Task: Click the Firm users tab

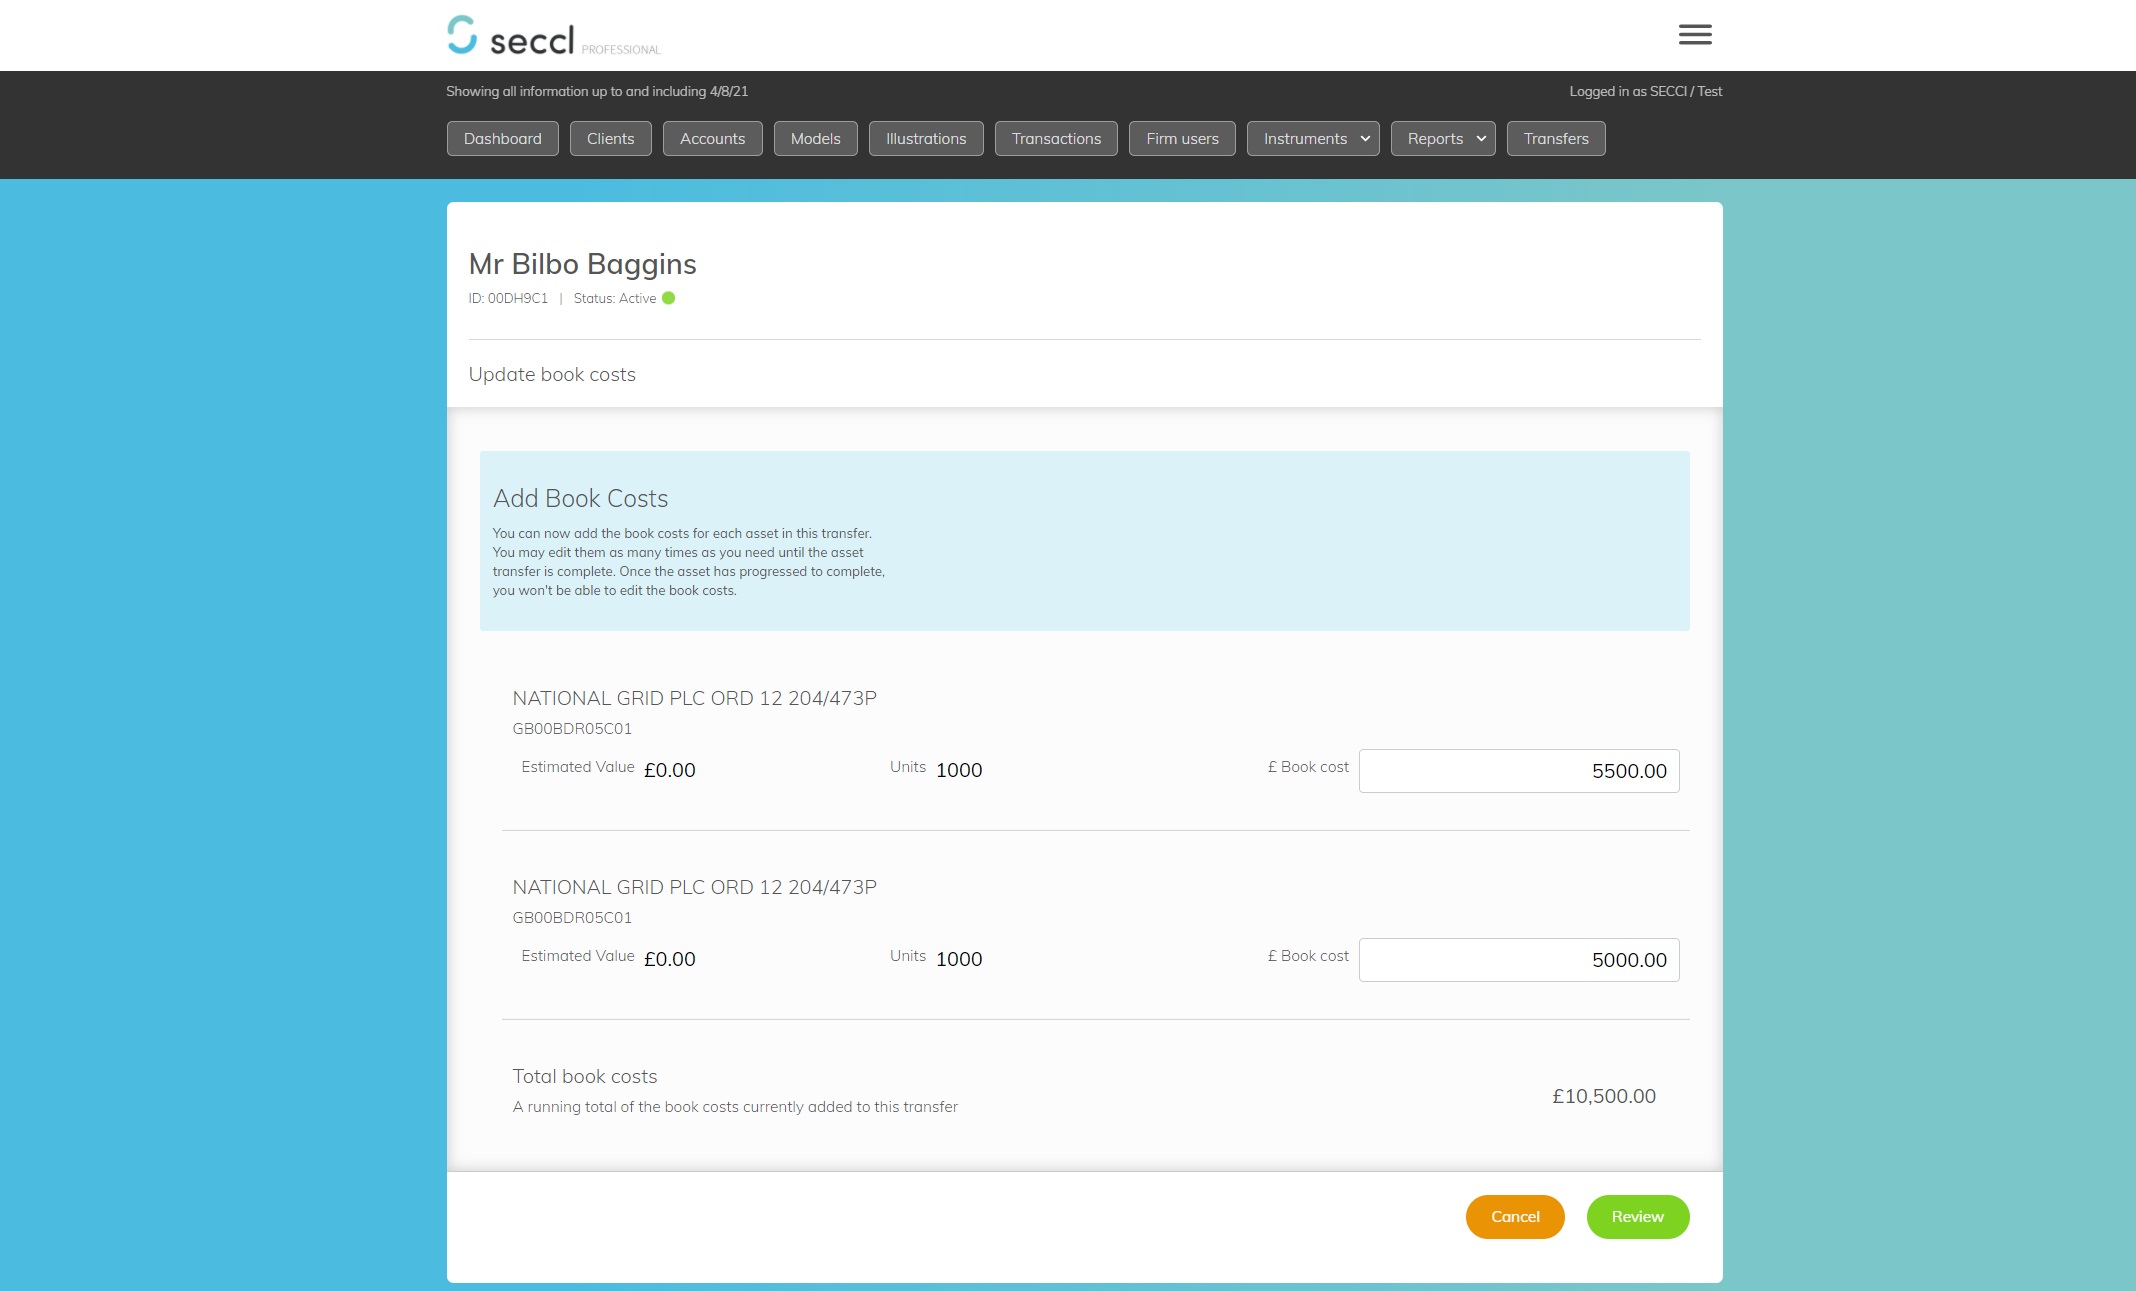Action: (1182, 137)
